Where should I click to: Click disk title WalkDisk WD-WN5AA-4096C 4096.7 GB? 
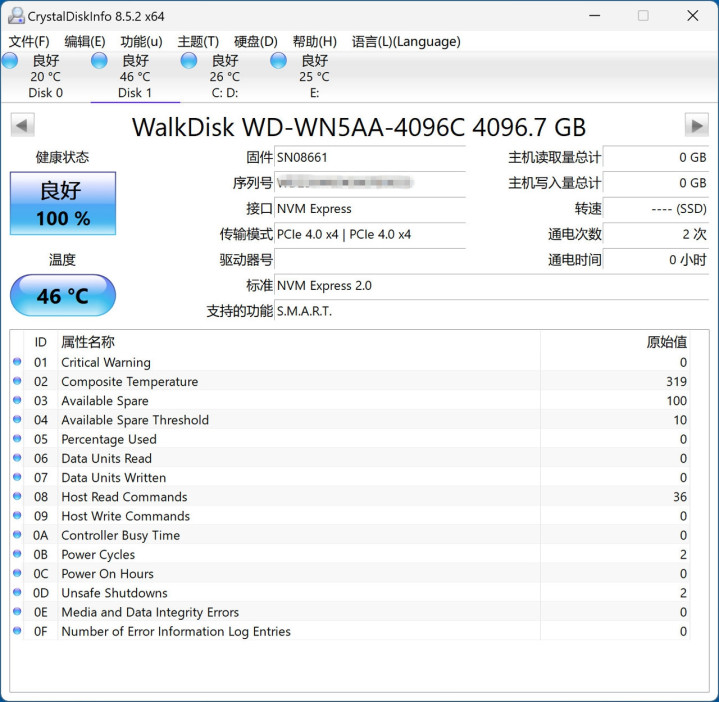(x=359, y=127)
